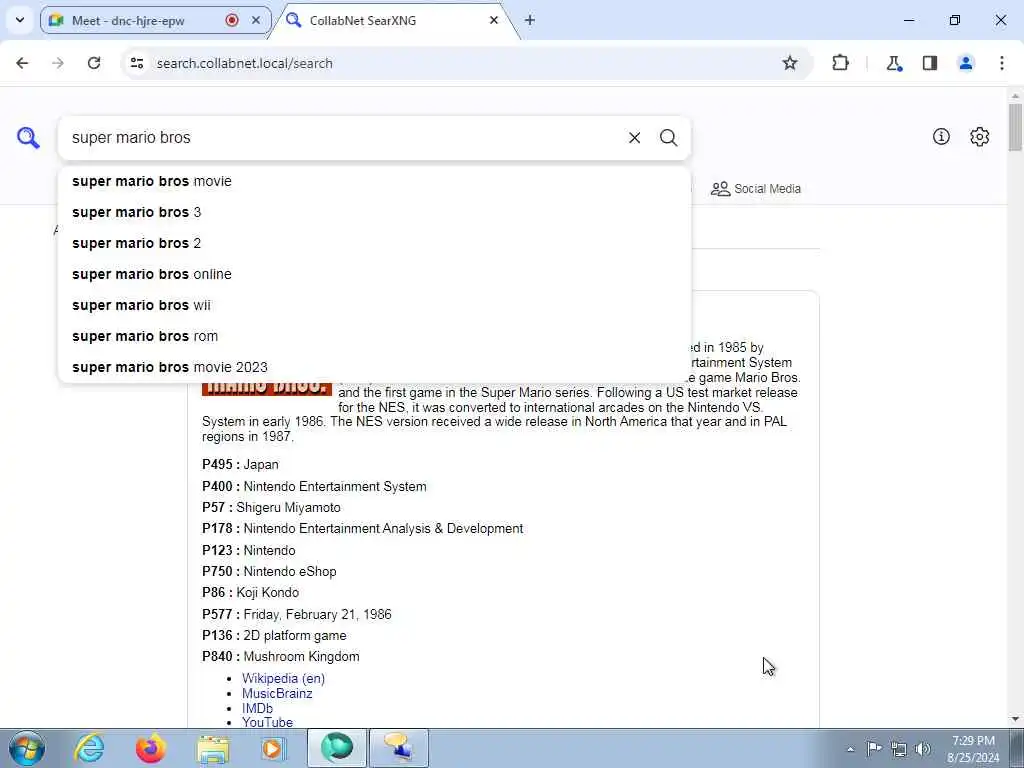Open Chrome Labs flask icon

(x=893, y=63)
